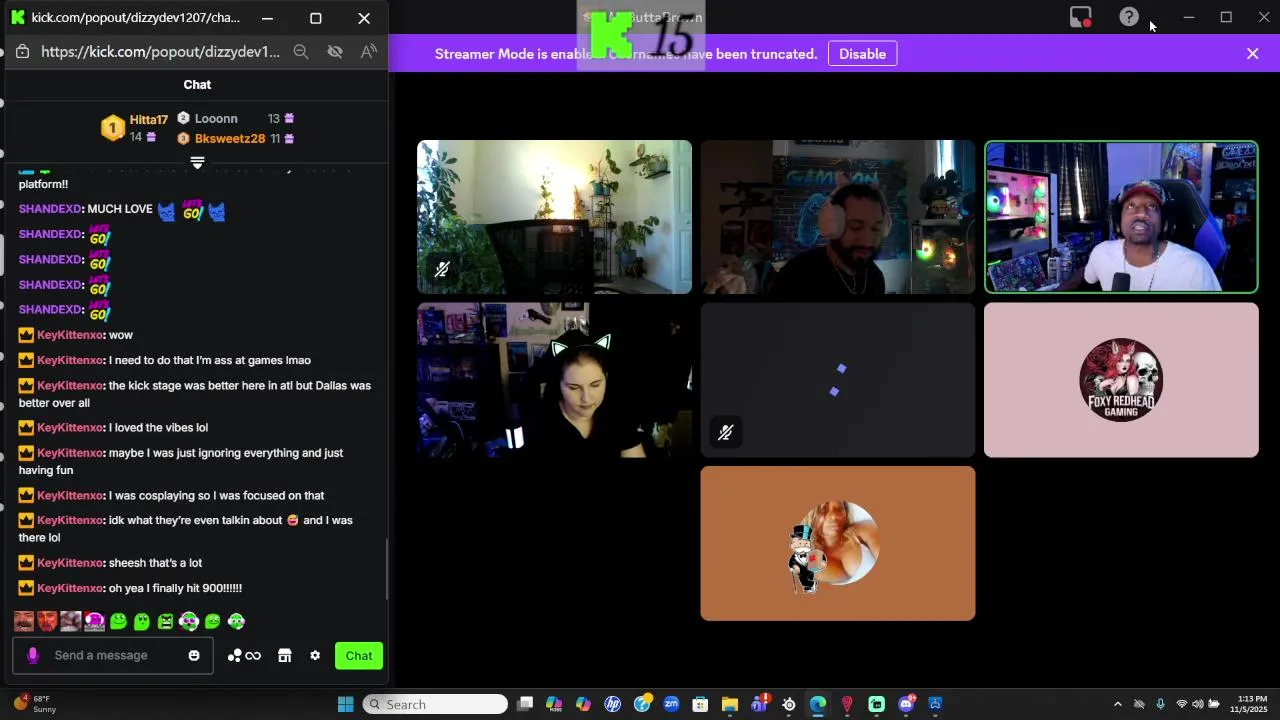Screen dimensions: 1280x720
Task: Open HP app from the taskbar
Action: point(613,704)
